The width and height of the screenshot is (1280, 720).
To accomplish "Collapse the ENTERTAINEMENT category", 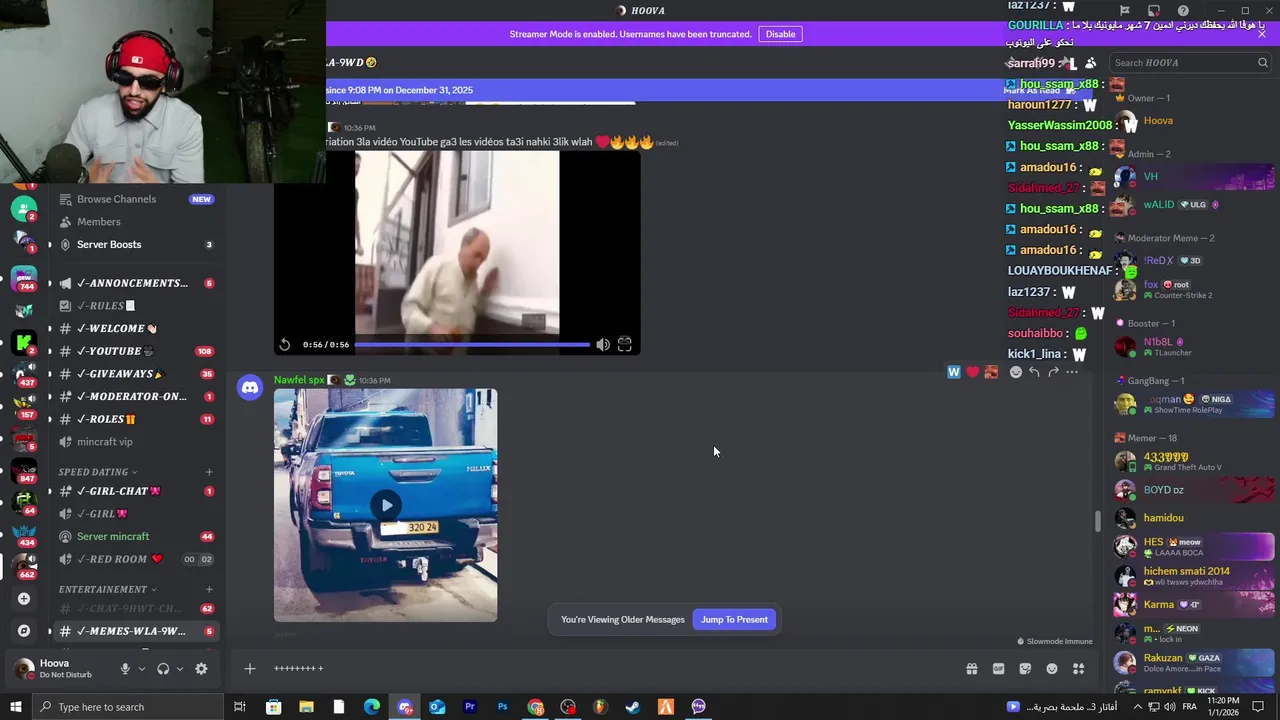I will point(108,590).
